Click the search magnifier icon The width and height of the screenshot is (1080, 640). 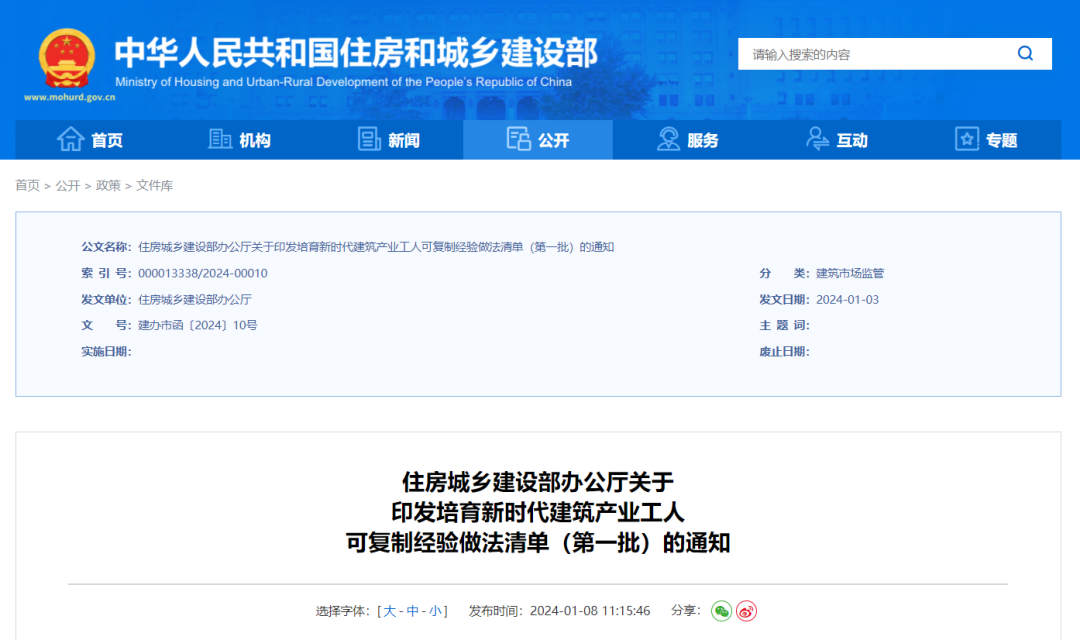(x=1025, y=54)
